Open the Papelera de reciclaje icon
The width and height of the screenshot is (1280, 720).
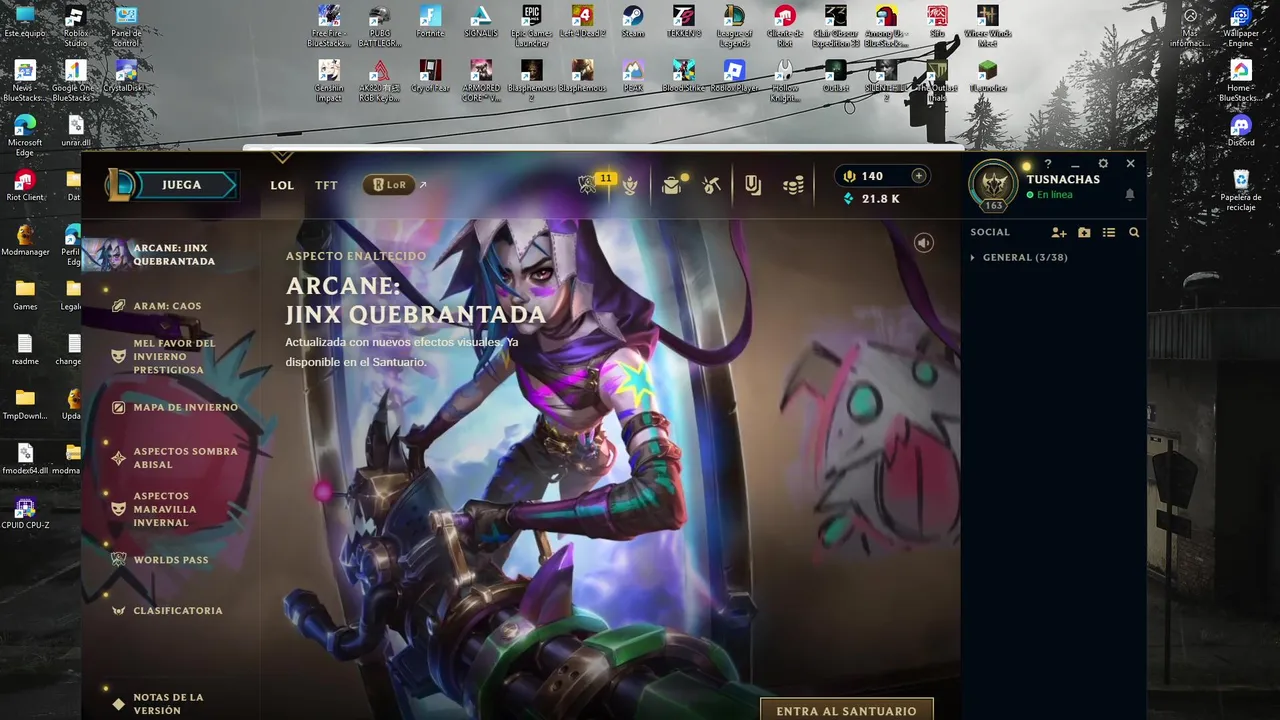1241,189
